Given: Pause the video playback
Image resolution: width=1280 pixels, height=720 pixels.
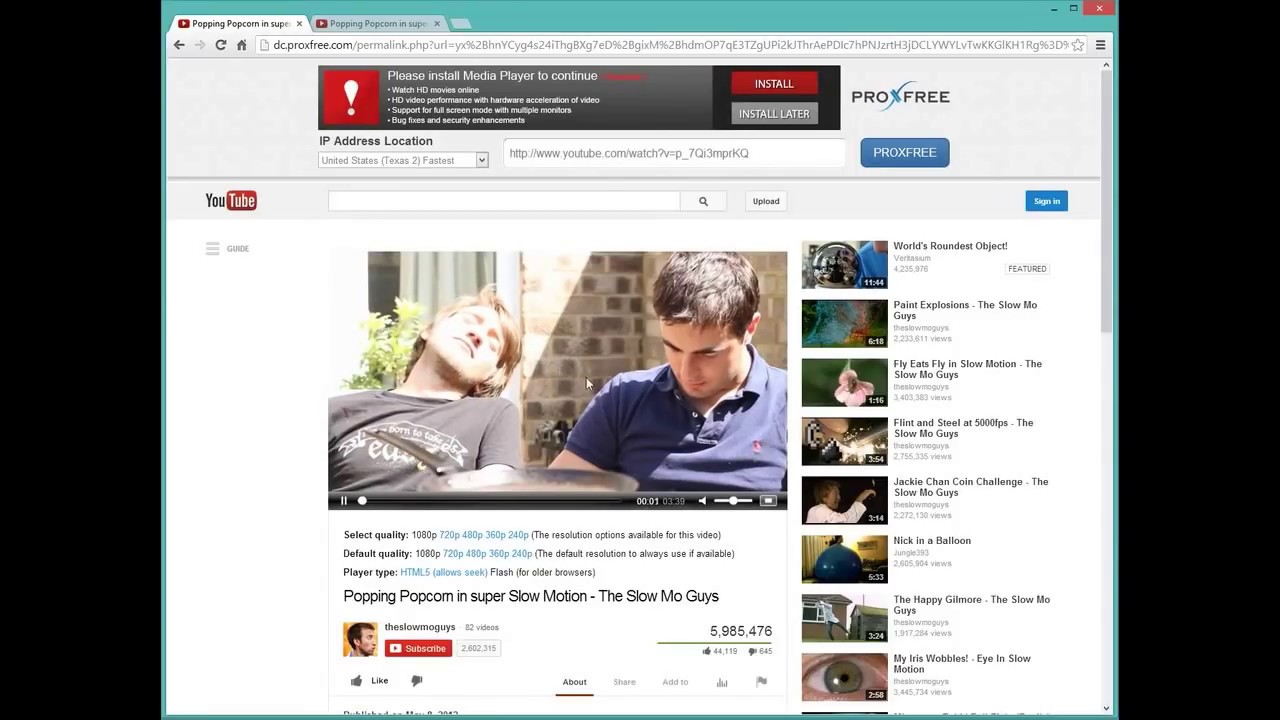Looking at the screenshot, I should pos(343,501).
